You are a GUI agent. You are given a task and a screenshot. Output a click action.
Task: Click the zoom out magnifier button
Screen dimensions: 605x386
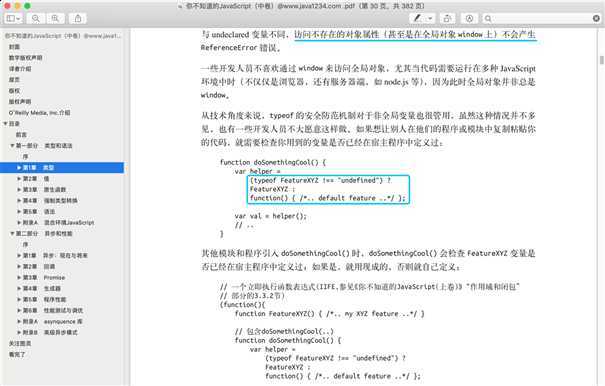click(36, 19)
